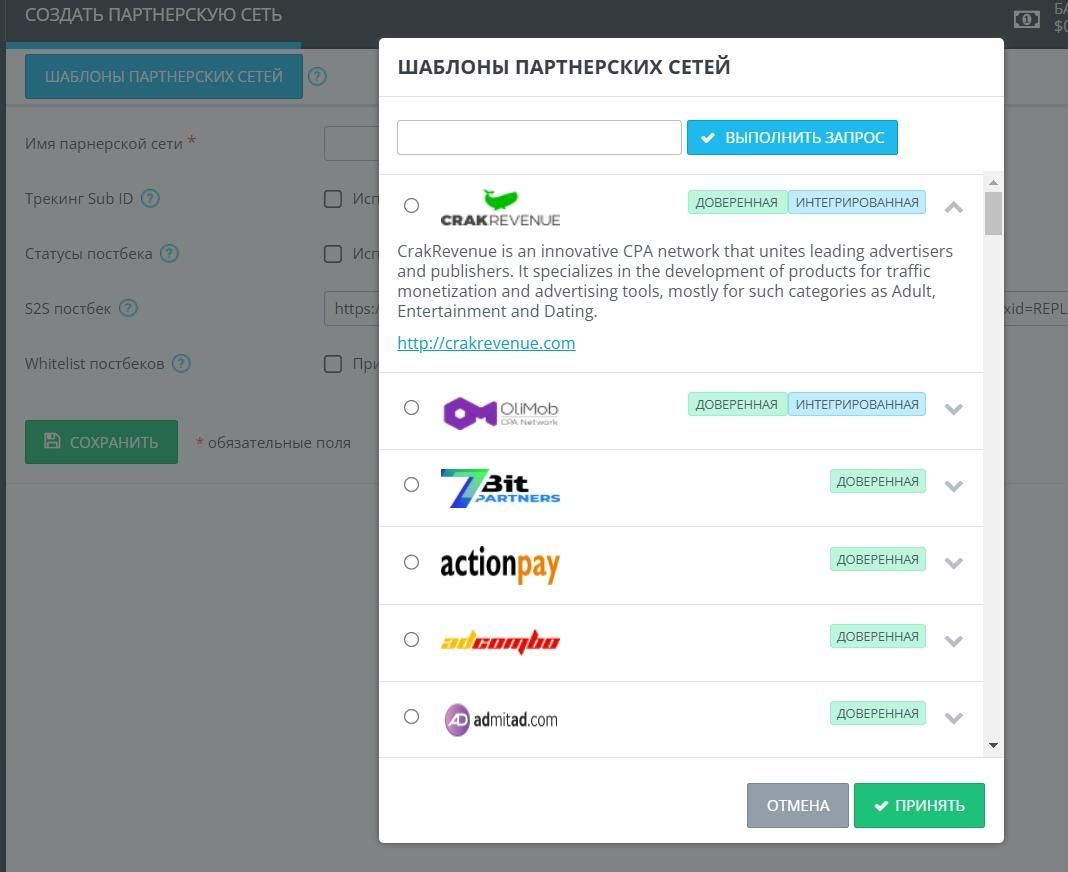The height and width of the screenshot is (872, 1068).
Task: Click the Имя парнерской сети label
Action: (104, 144)
